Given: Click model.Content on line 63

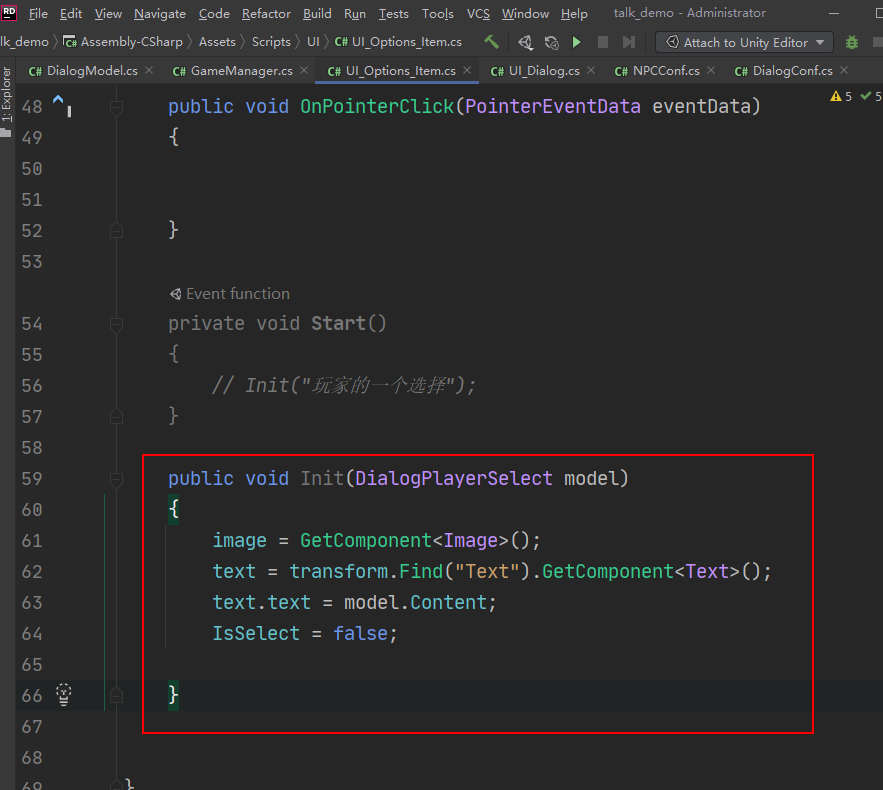Looking at the screenshot, I should point(416,602).
